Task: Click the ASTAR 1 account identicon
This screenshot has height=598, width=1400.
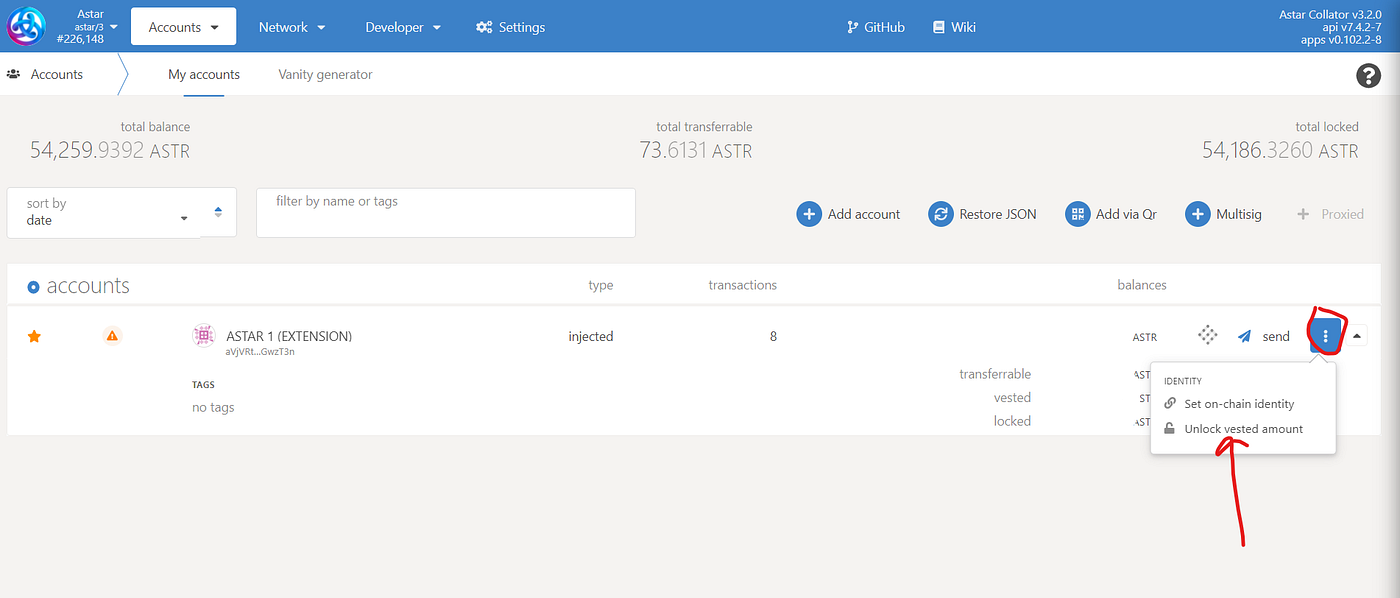Action: pyautogui.click(x=204, y=336)
